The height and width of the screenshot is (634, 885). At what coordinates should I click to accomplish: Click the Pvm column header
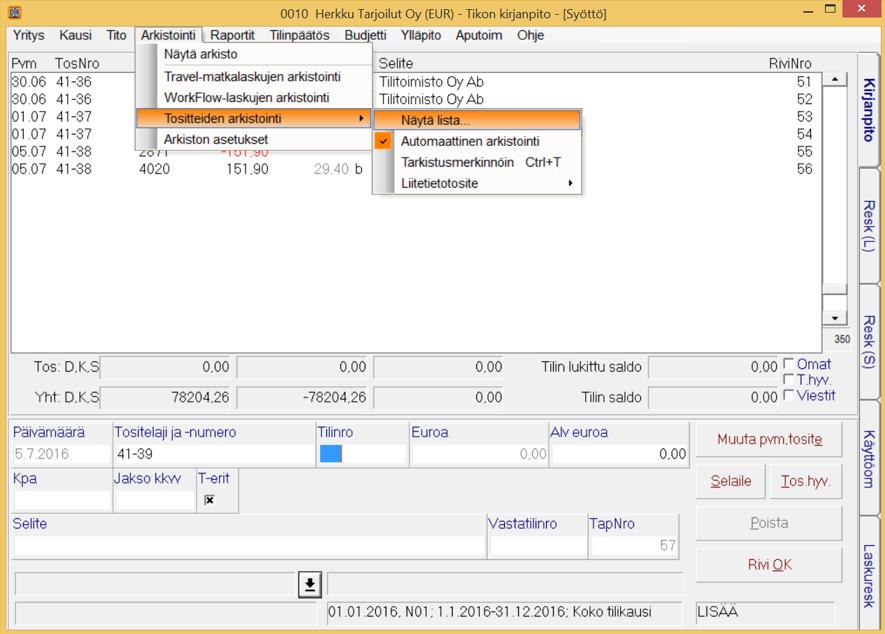(x=24, y=63)
